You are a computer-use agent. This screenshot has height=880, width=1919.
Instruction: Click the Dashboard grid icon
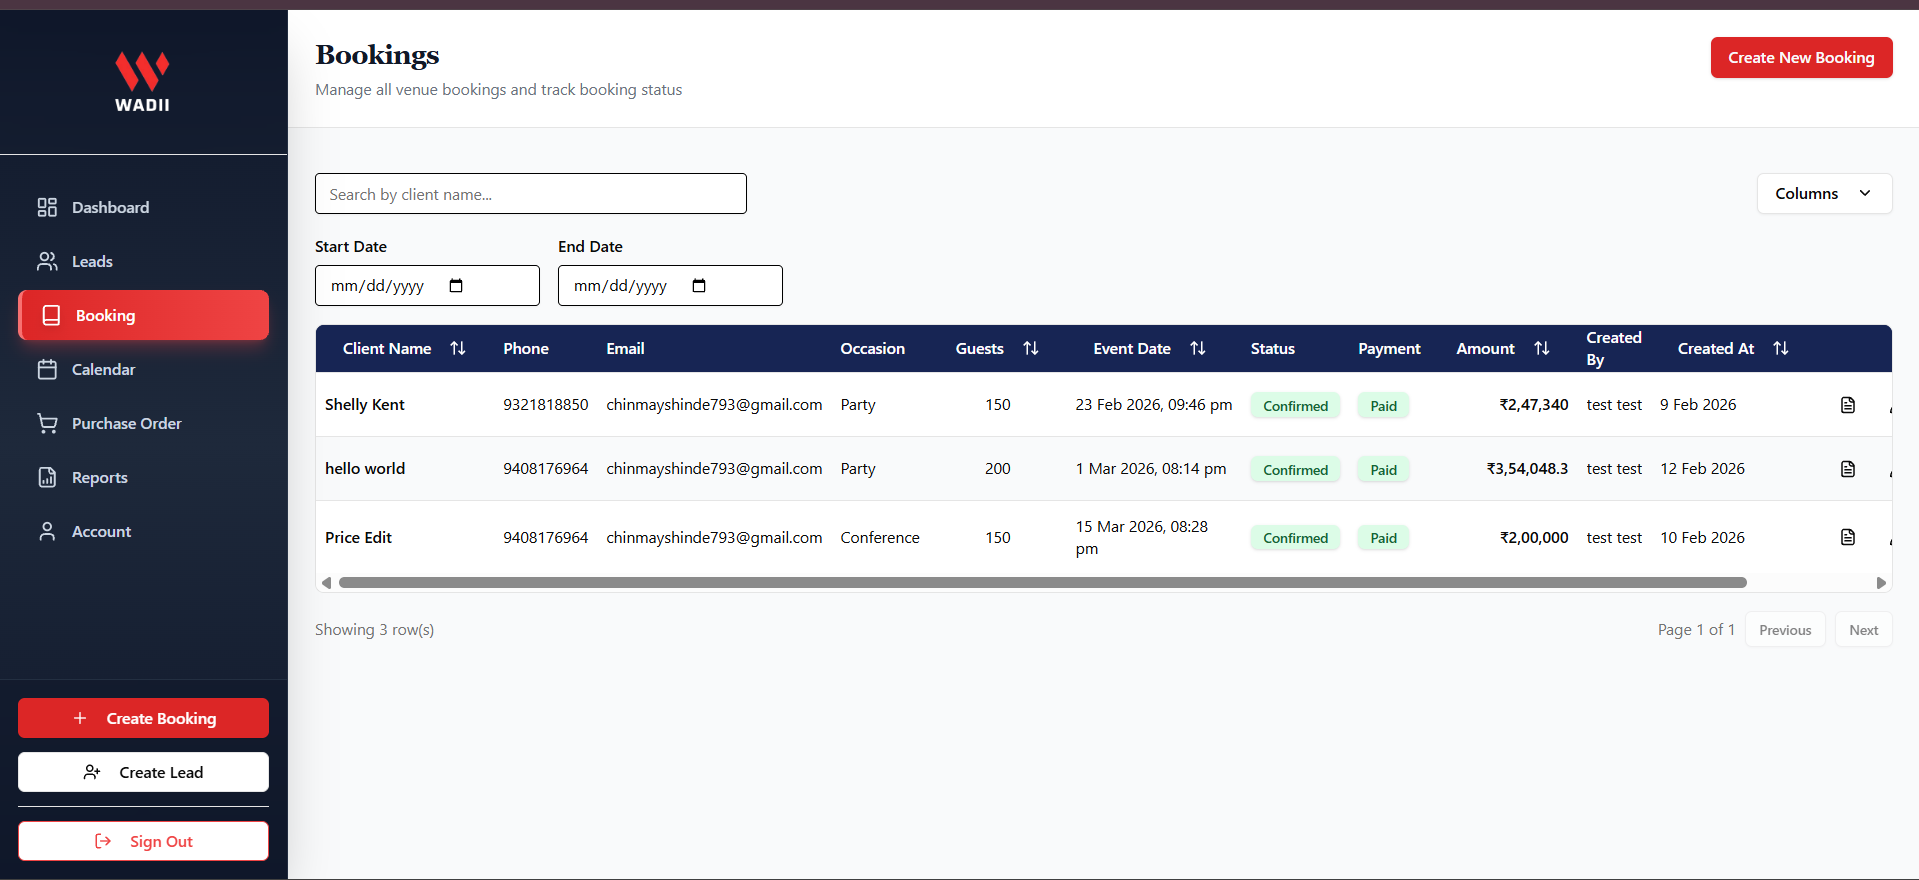click(47, 207)
